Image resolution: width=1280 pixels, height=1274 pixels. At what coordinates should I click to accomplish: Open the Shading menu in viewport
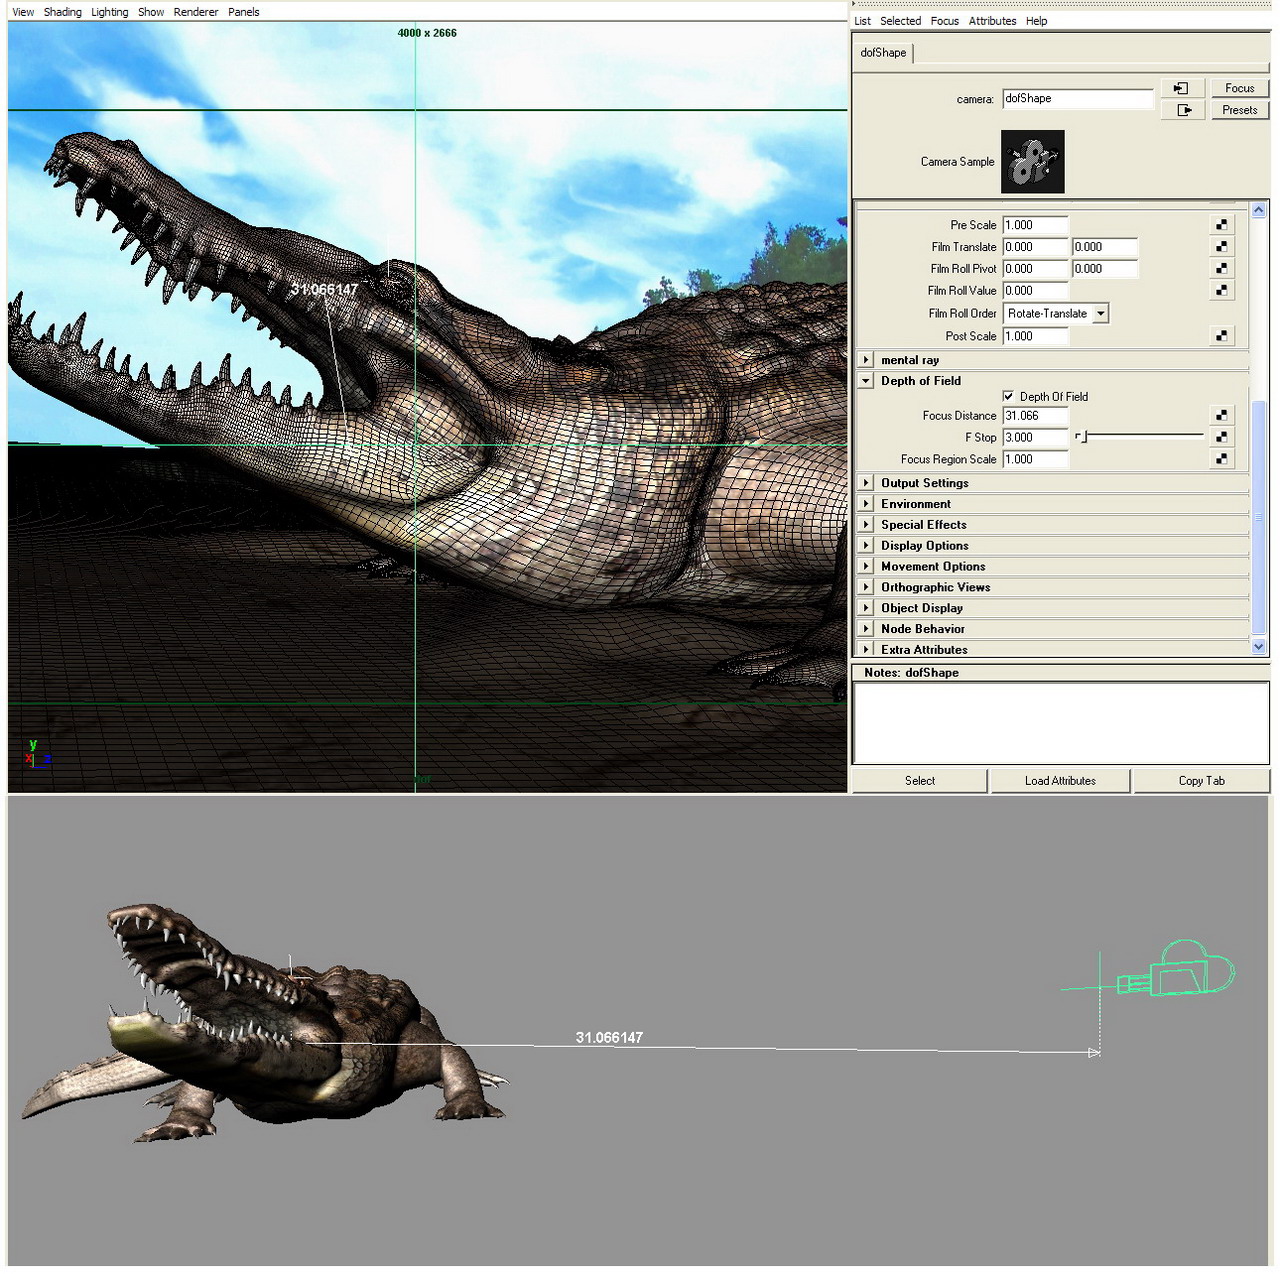pyautogui.click(x=62, y=12)
